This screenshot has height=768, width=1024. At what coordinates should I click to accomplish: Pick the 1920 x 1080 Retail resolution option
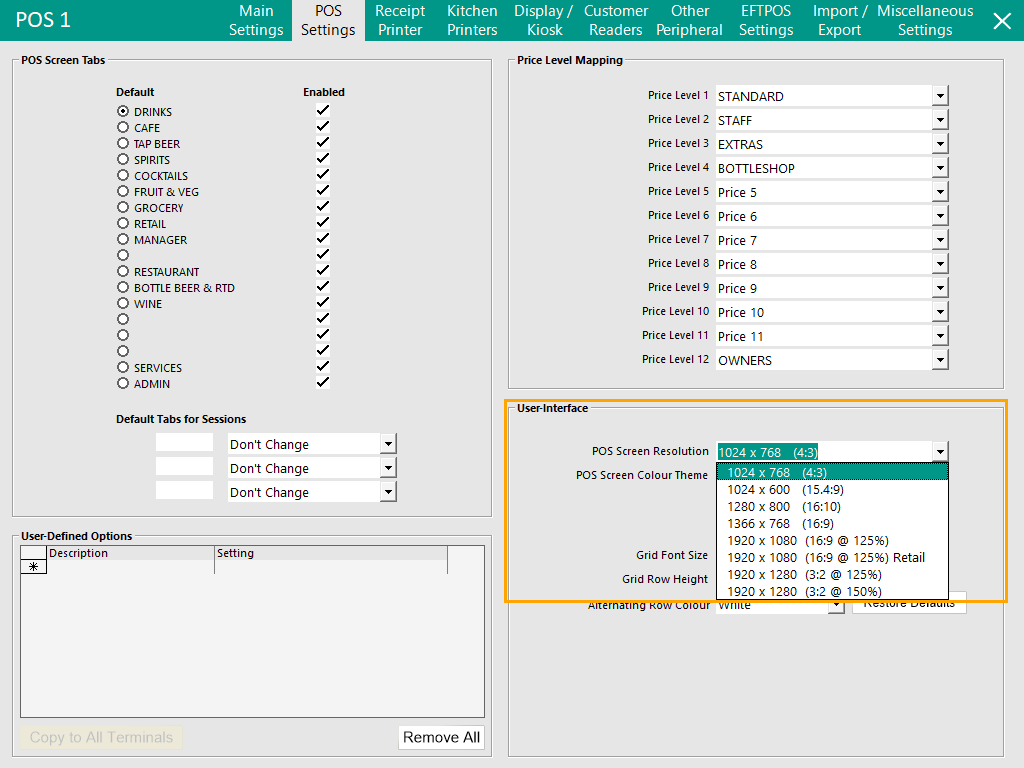(x=825, y=558)
